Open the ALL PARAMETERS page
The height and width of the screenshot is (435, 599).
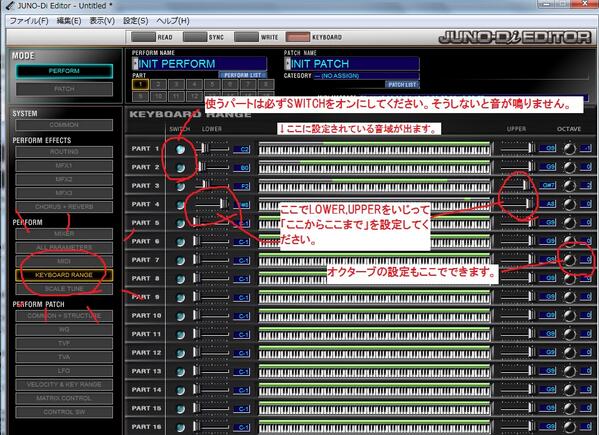[64, 247]
